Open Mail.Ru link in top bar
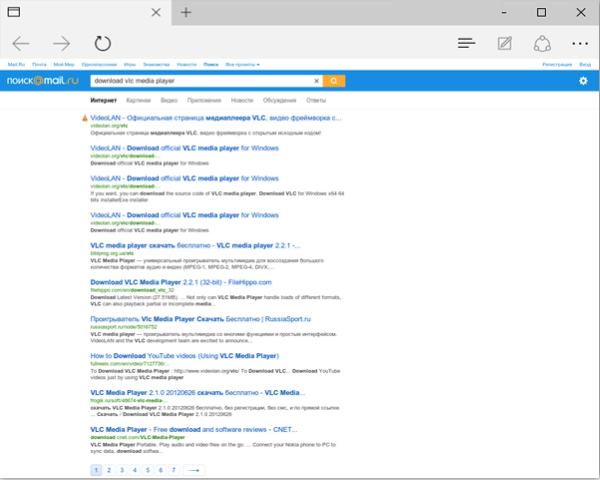The image size is (600, 480). click(16, 65)
